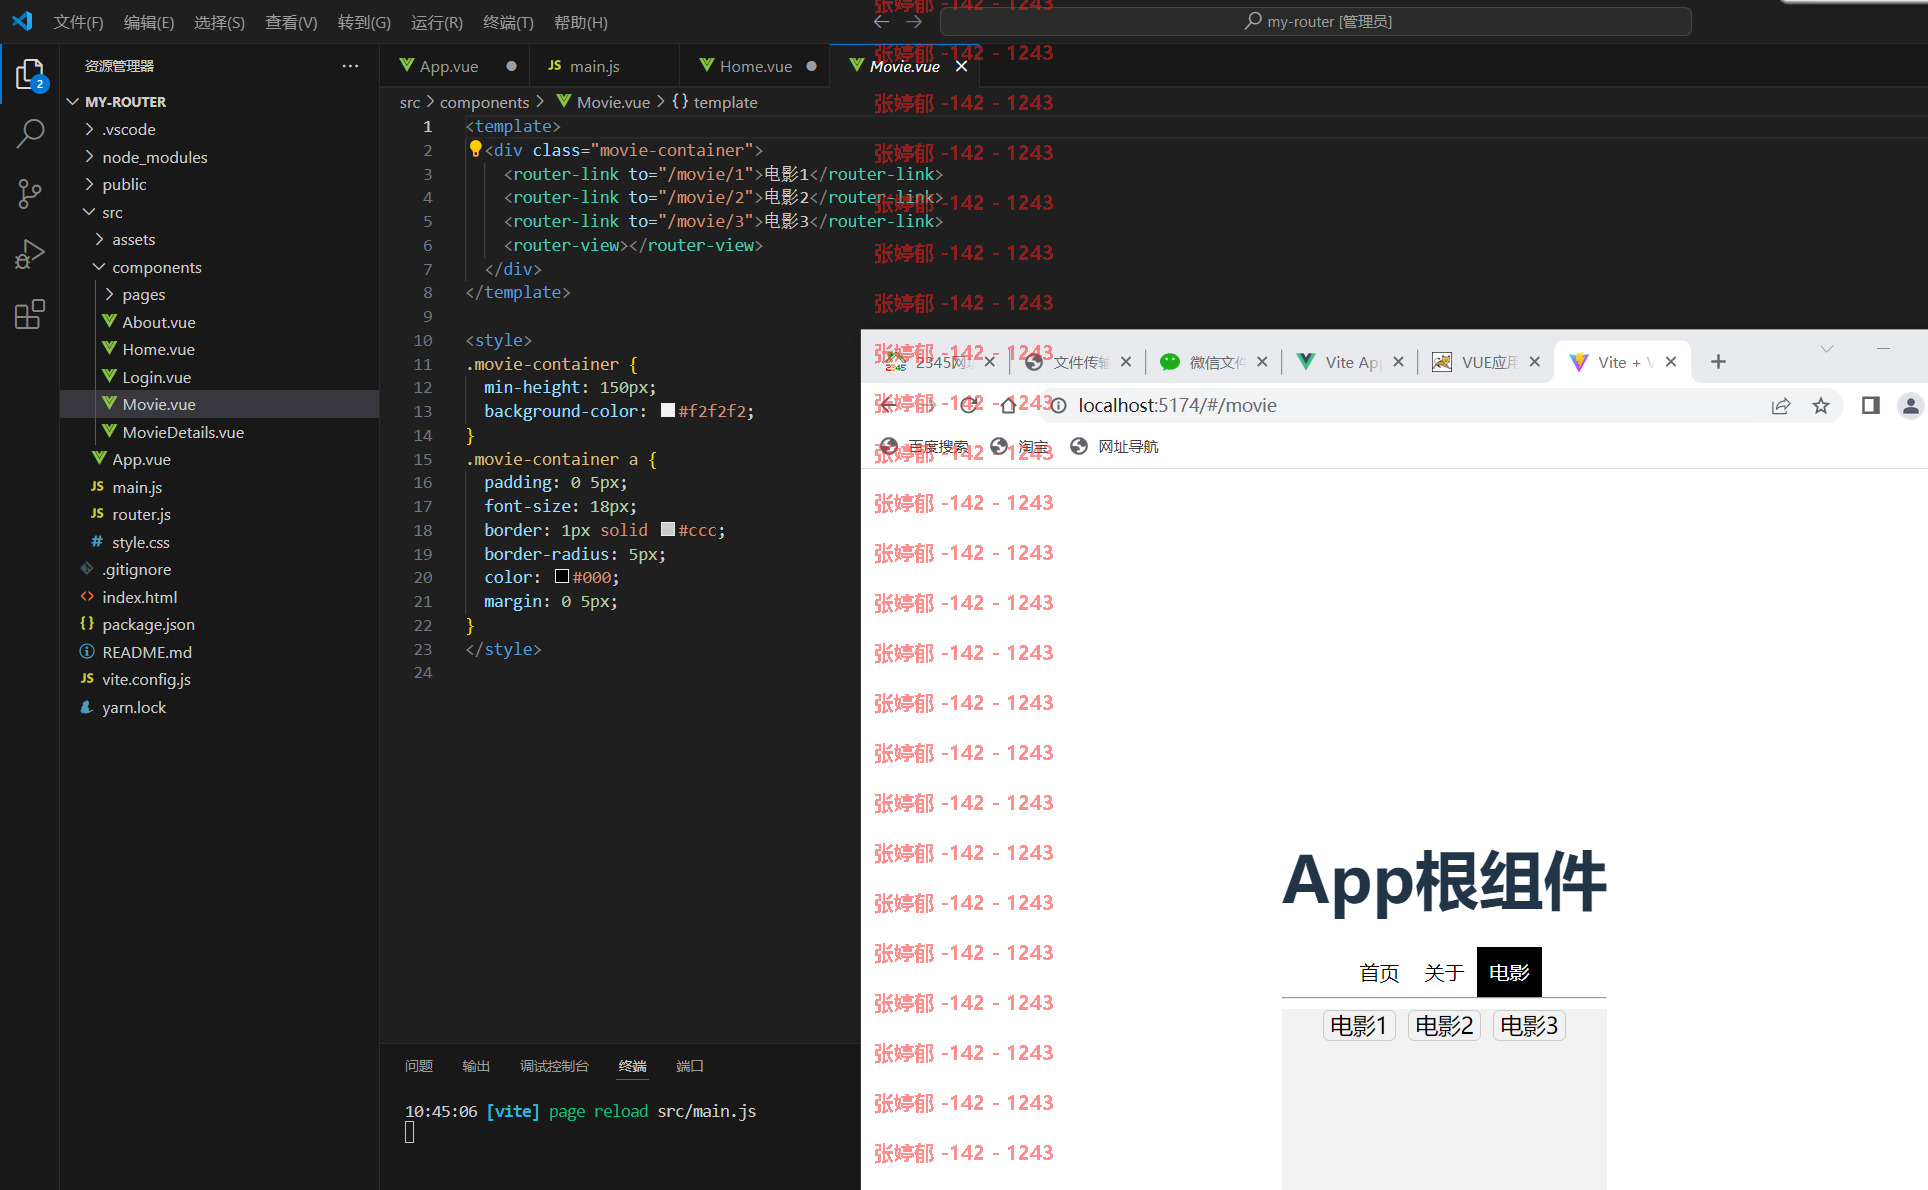Click the browser back arrow
This screenshot has height=1190, width=1928.
(x=887, y=405)
